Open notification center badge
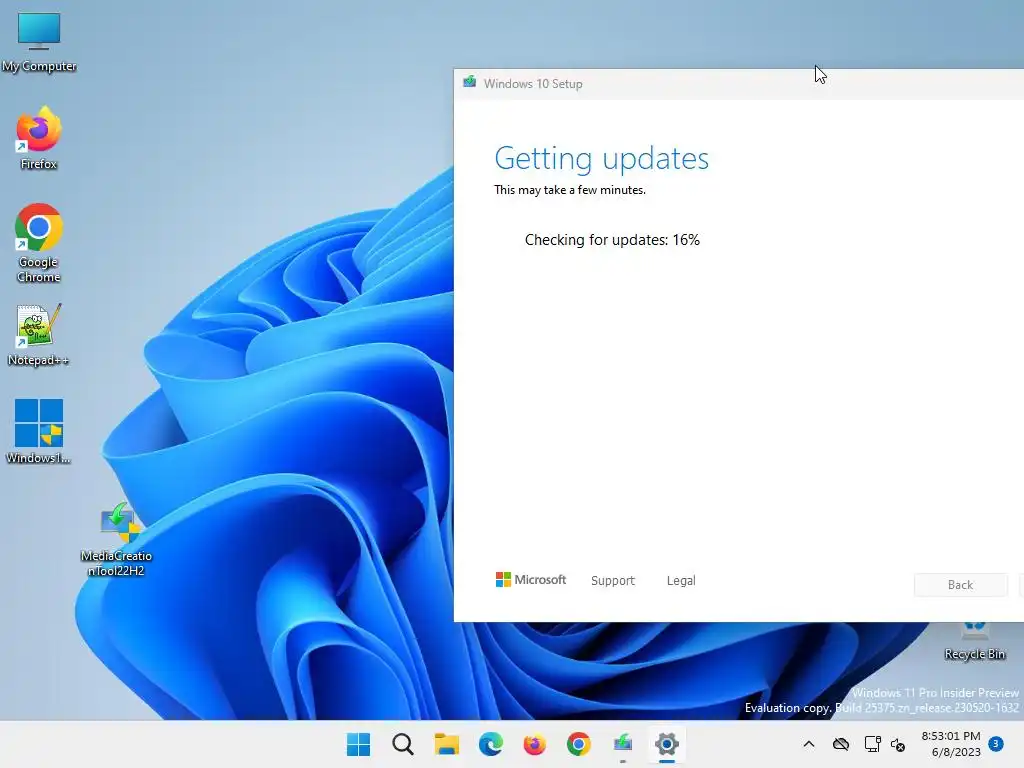The width and height of the screenshot is (1024, 768). pyautogui.click(x=996, y=743)
